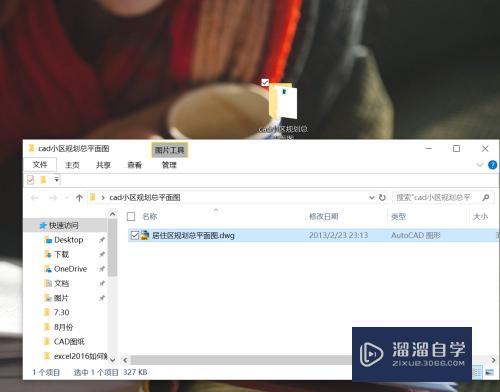Viewport: 500px width, 392px height.
Task: Open the 管理 ribbon tab
Action: [169, 165]
